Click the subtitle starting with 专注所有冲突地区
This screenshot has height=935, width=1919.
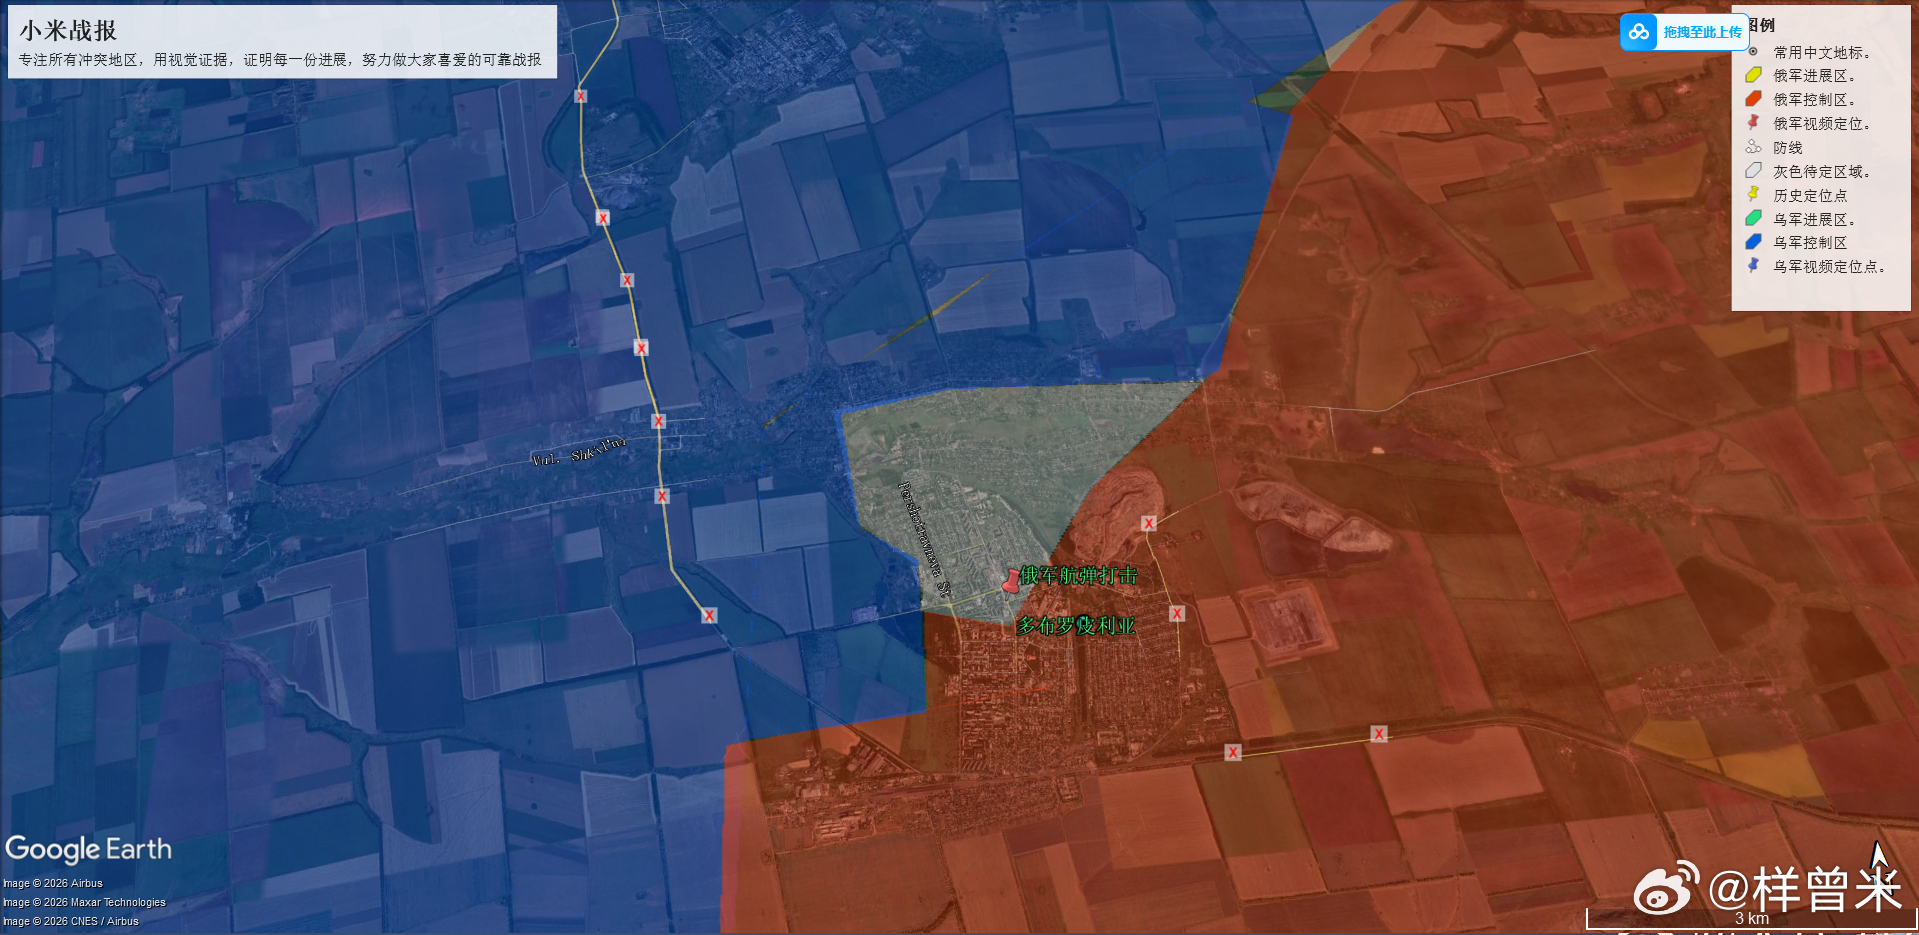pyautogui.click(x=280, y=60)
